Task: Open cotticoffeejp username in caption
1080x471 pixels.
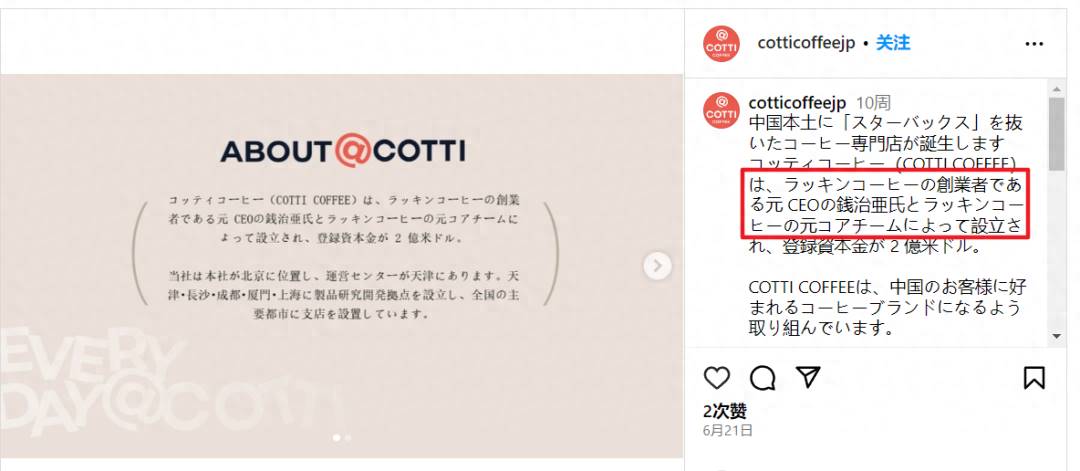Action: (x=797, y=103)
